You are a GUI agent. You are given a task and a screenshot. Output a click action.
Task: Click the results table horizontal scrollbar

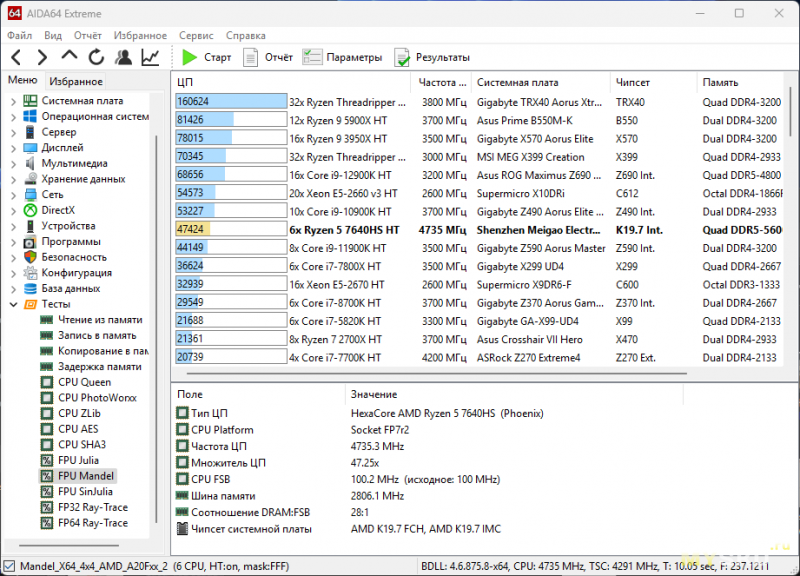point(436,373)
